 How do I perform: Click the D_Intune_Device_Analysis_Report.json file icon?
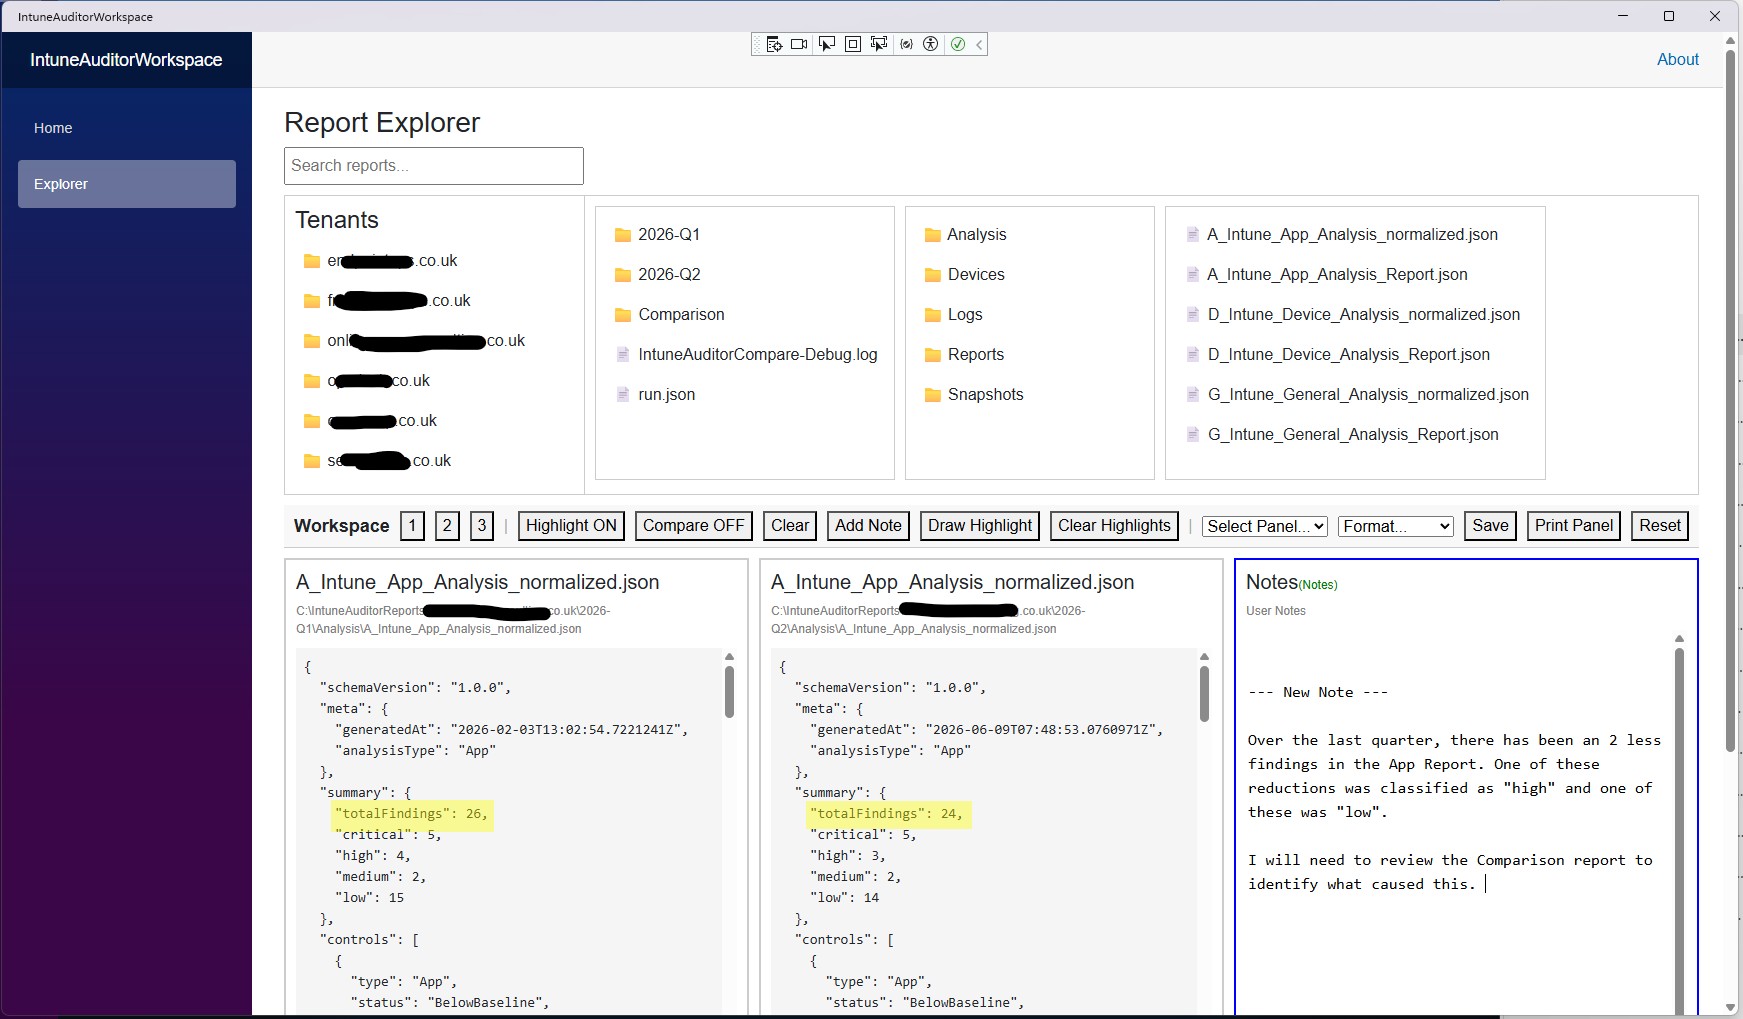point(1192,355)
